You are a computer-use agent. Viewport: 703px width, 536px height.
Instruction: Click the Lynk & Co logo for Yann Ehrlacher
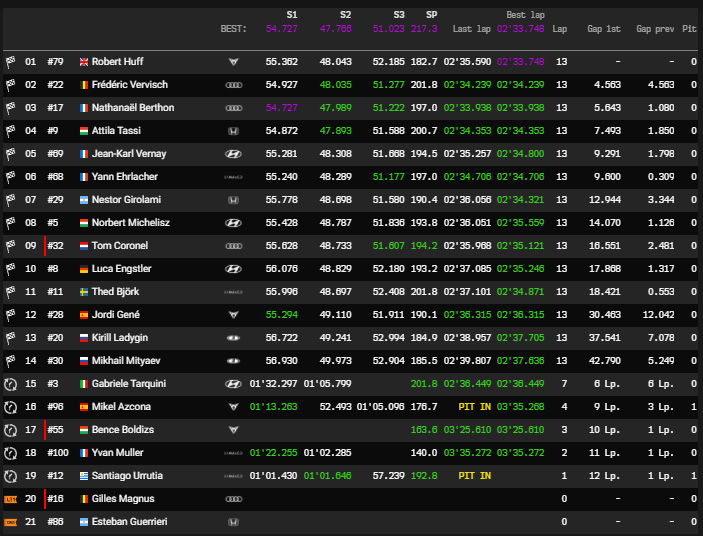coord(234,177)
